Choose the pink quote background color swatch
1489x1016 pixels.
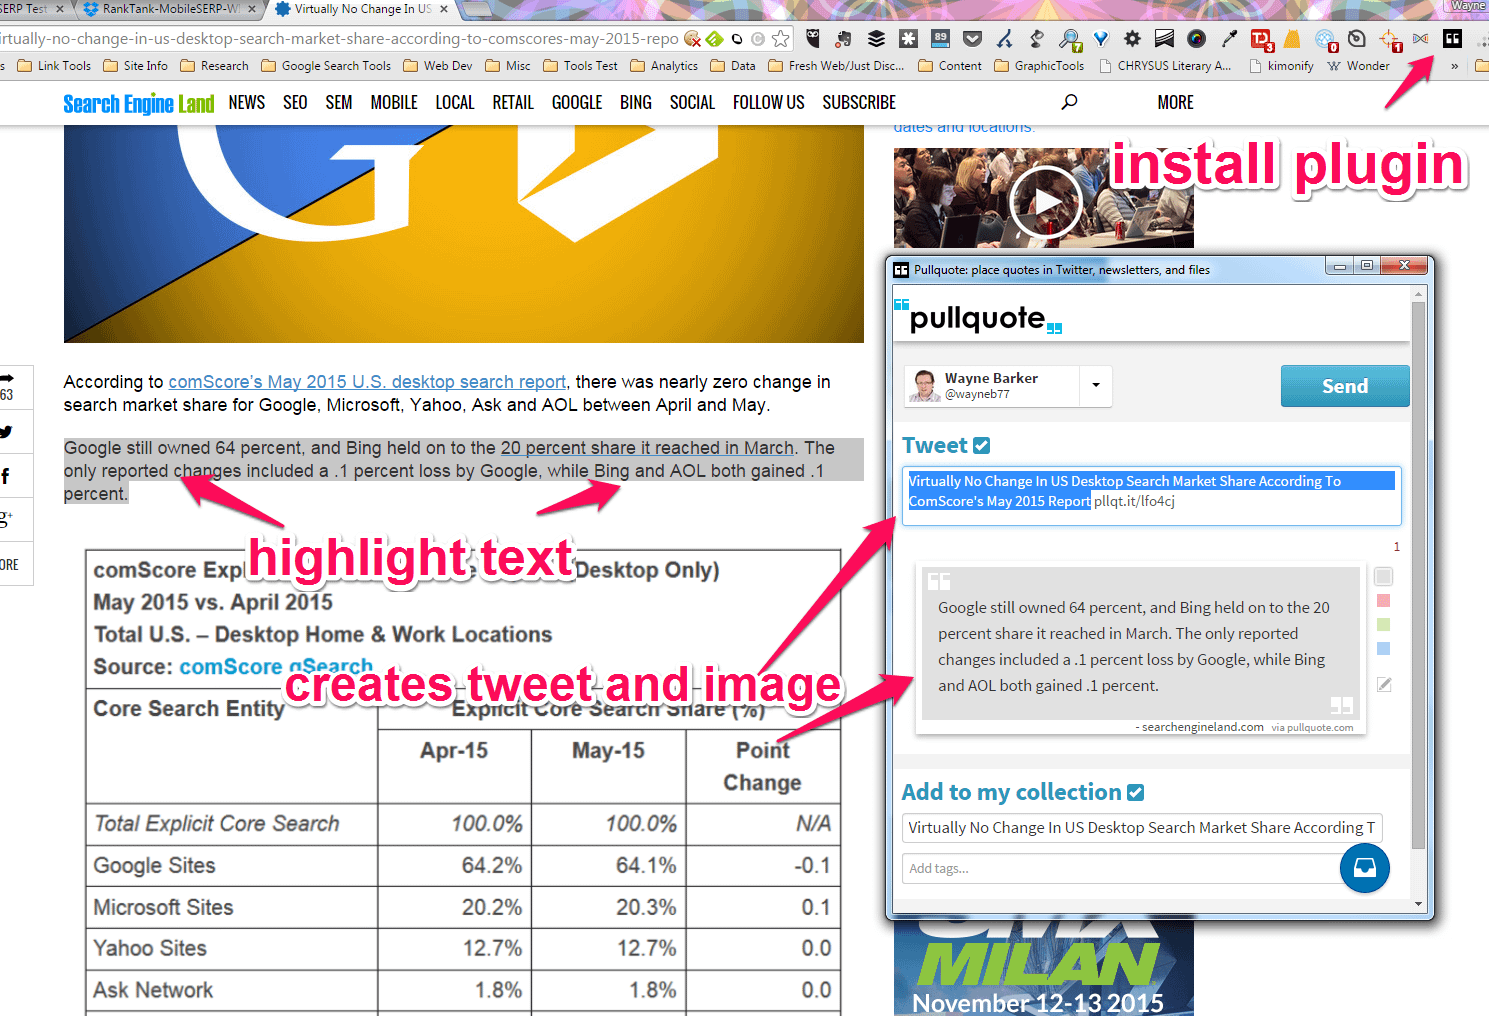[1383, 601]
